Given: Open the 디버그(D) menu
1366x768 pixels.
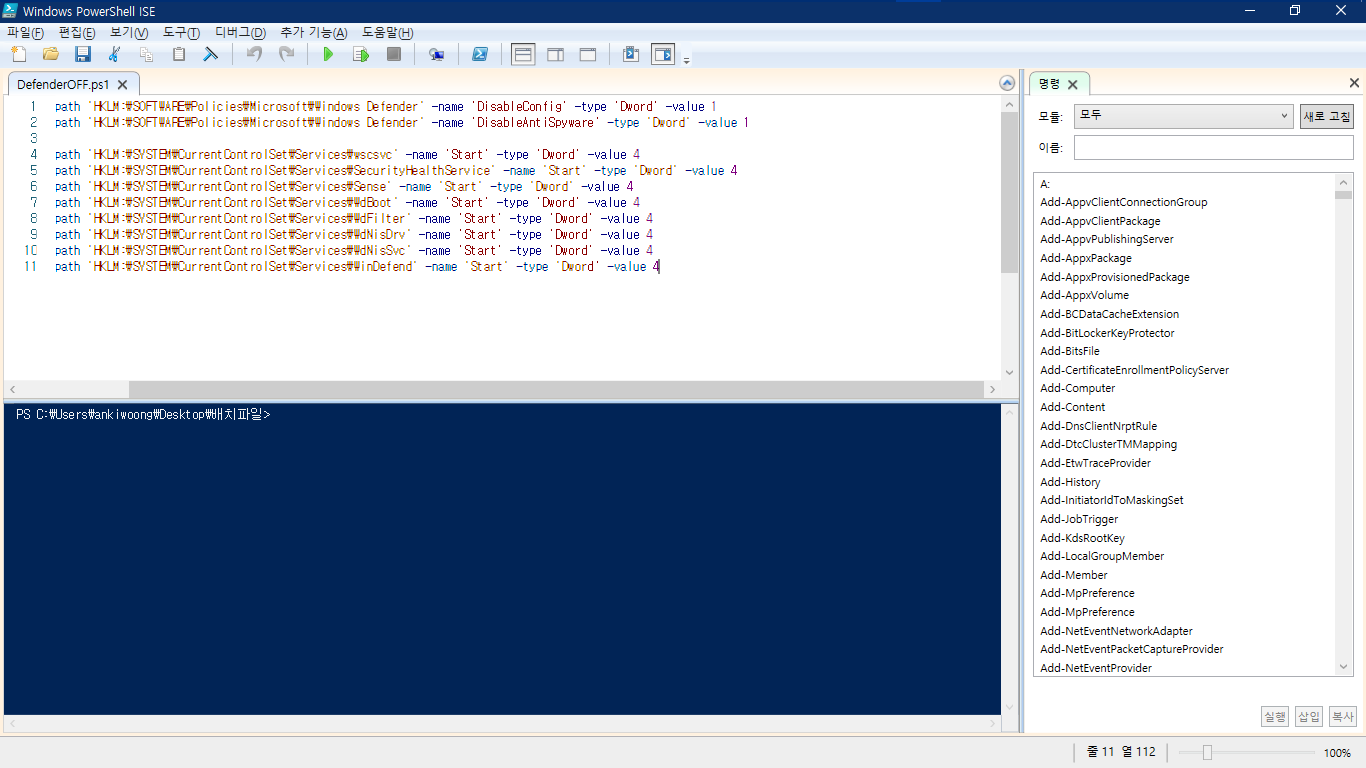Looking at the screenshot, I should pyautogui.click(x=240, y=33).
